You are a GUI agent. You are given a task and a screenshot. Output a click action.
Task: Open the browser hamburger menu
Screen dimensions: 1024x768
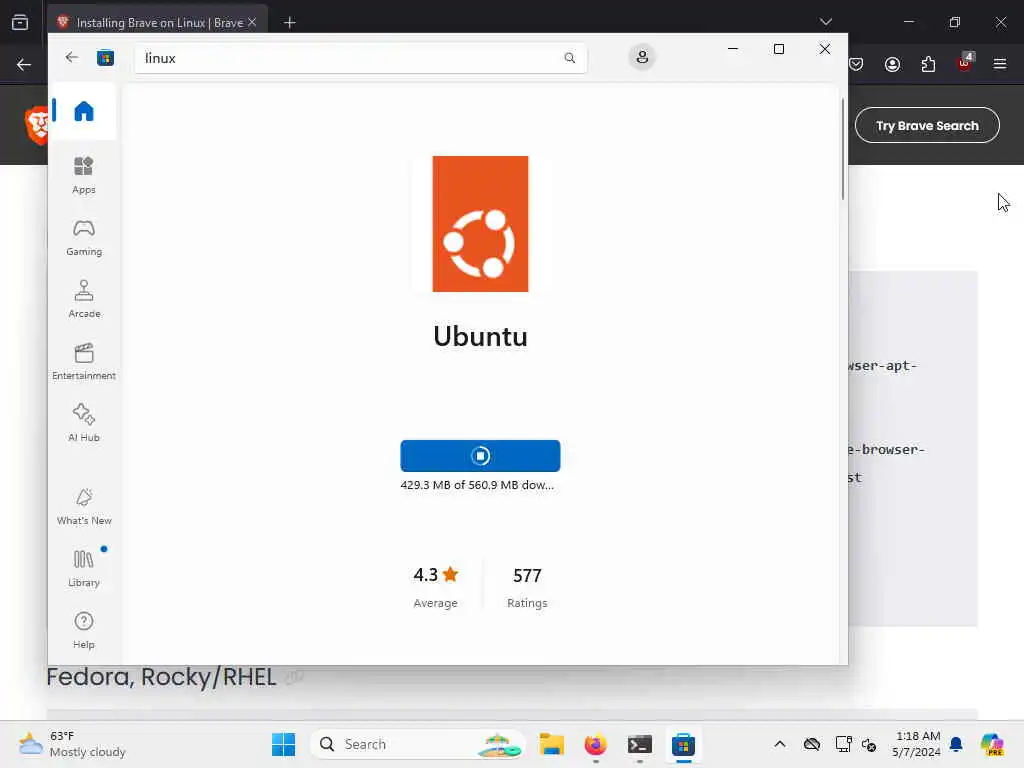(1000, 64)
